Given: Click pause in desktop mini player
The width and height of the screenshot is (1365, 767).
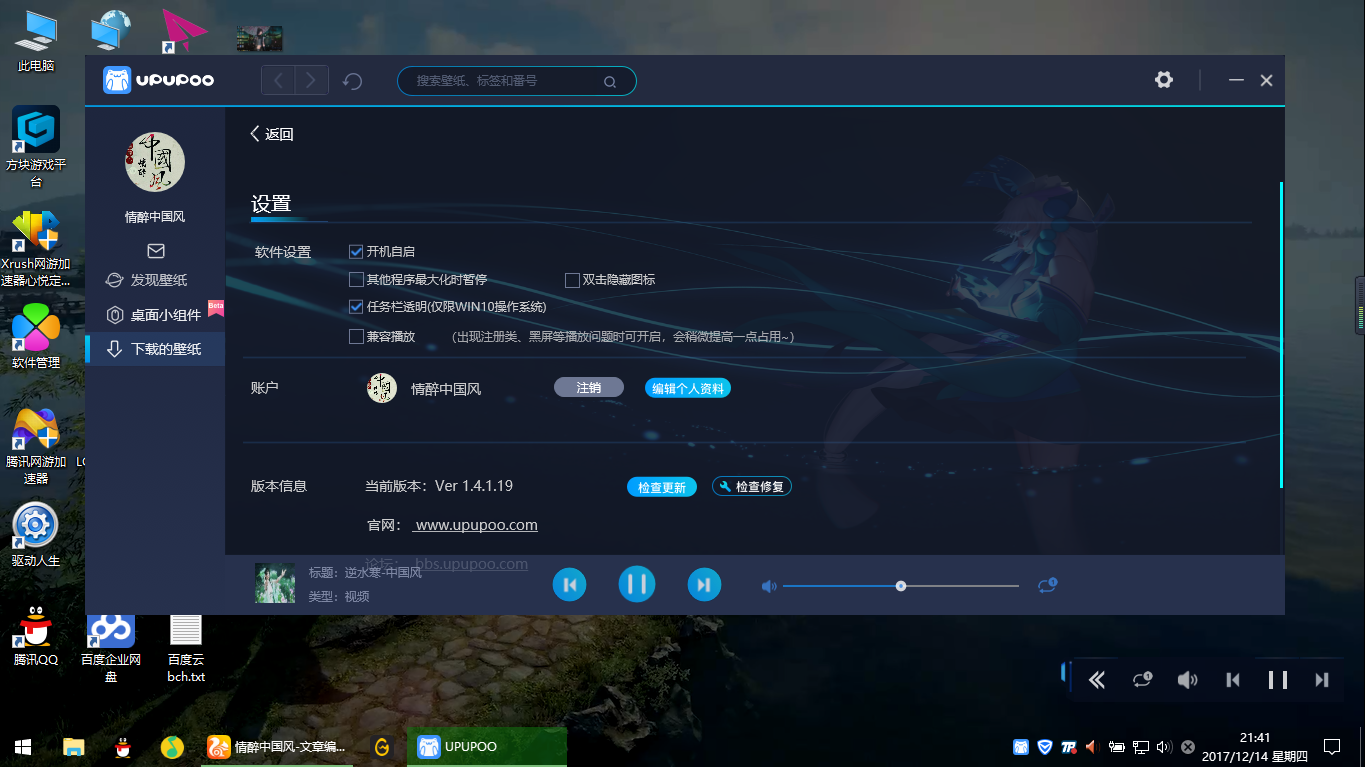Looking at the screenshot, I should click(x=1278, y=680).
